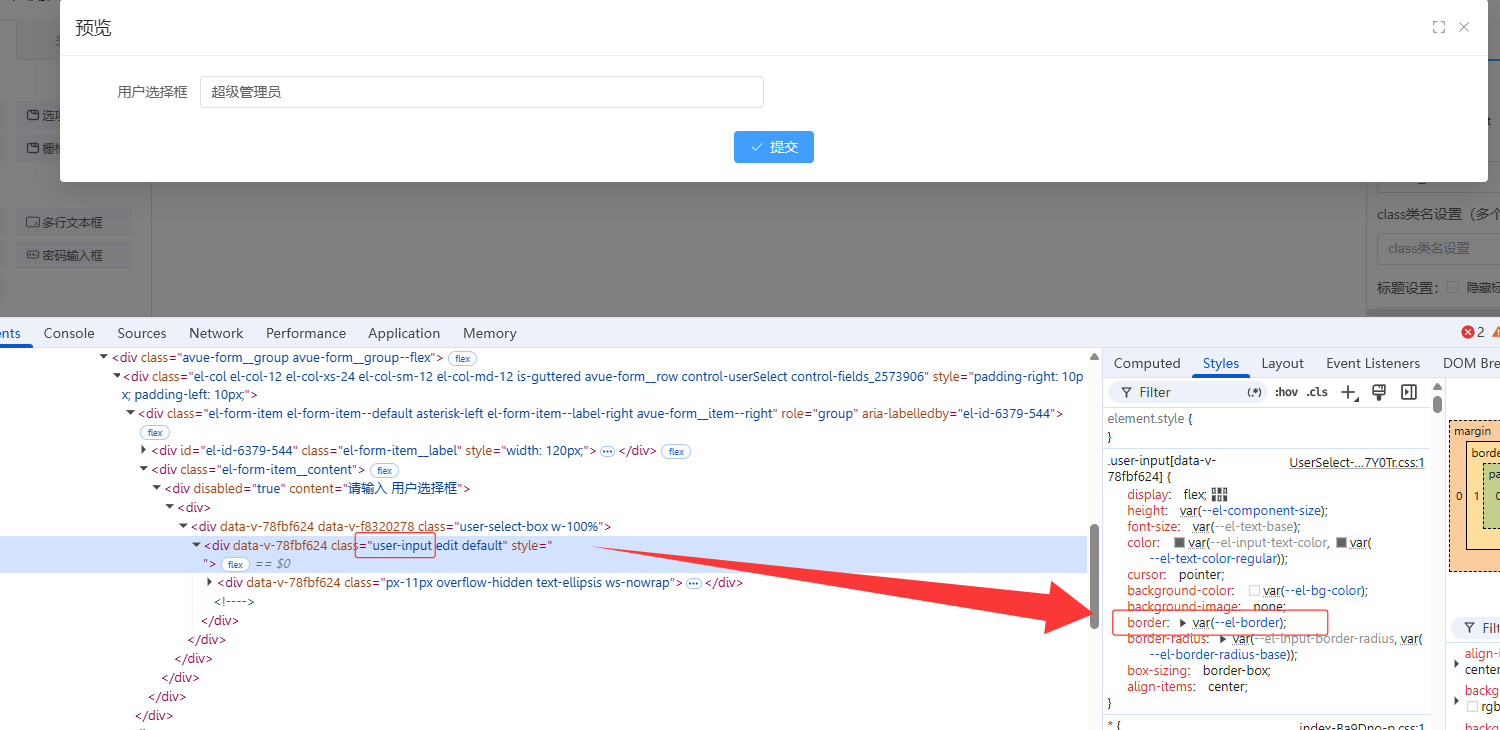Expand the el-form-item__label div node
This screenshot has height=730, width=1500.
click(144, 451)
